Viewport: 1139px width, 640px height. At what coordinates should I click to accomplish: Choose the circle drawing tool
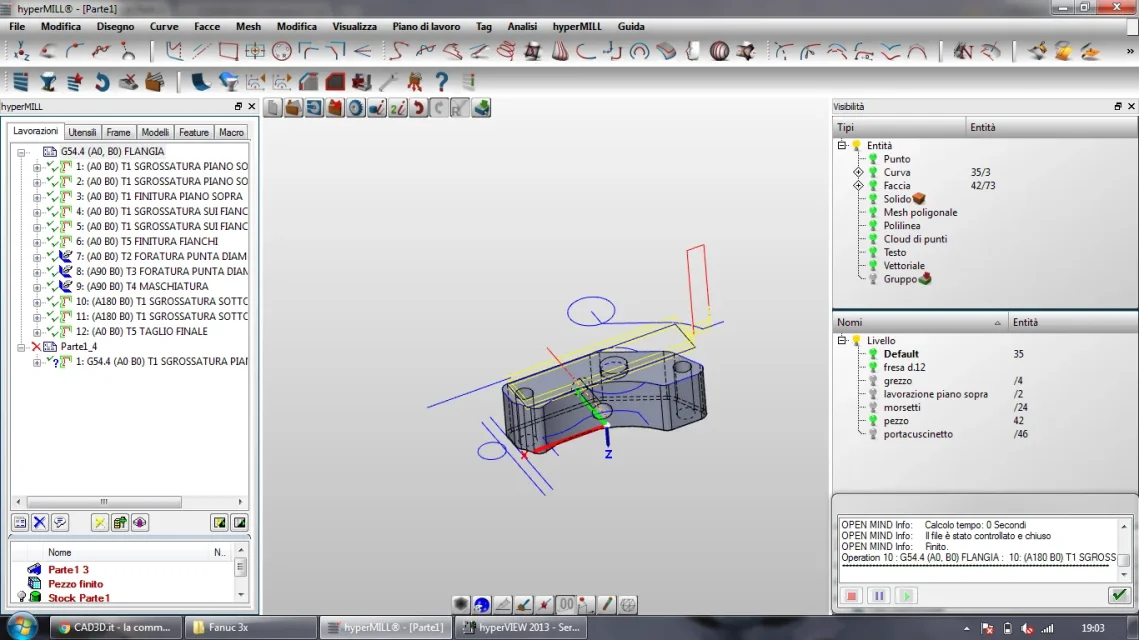point(282,52)
